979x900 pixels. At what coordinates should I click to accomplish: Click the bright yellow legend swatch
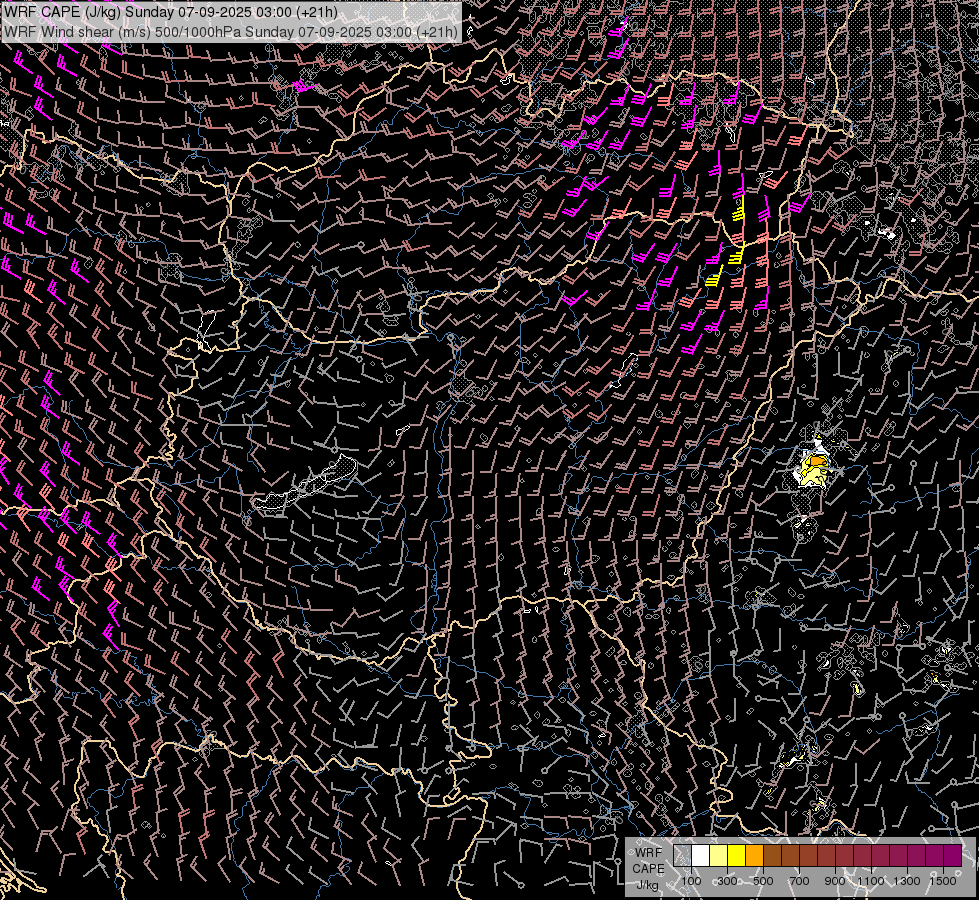pyautogui.click(x=737, y=856)
